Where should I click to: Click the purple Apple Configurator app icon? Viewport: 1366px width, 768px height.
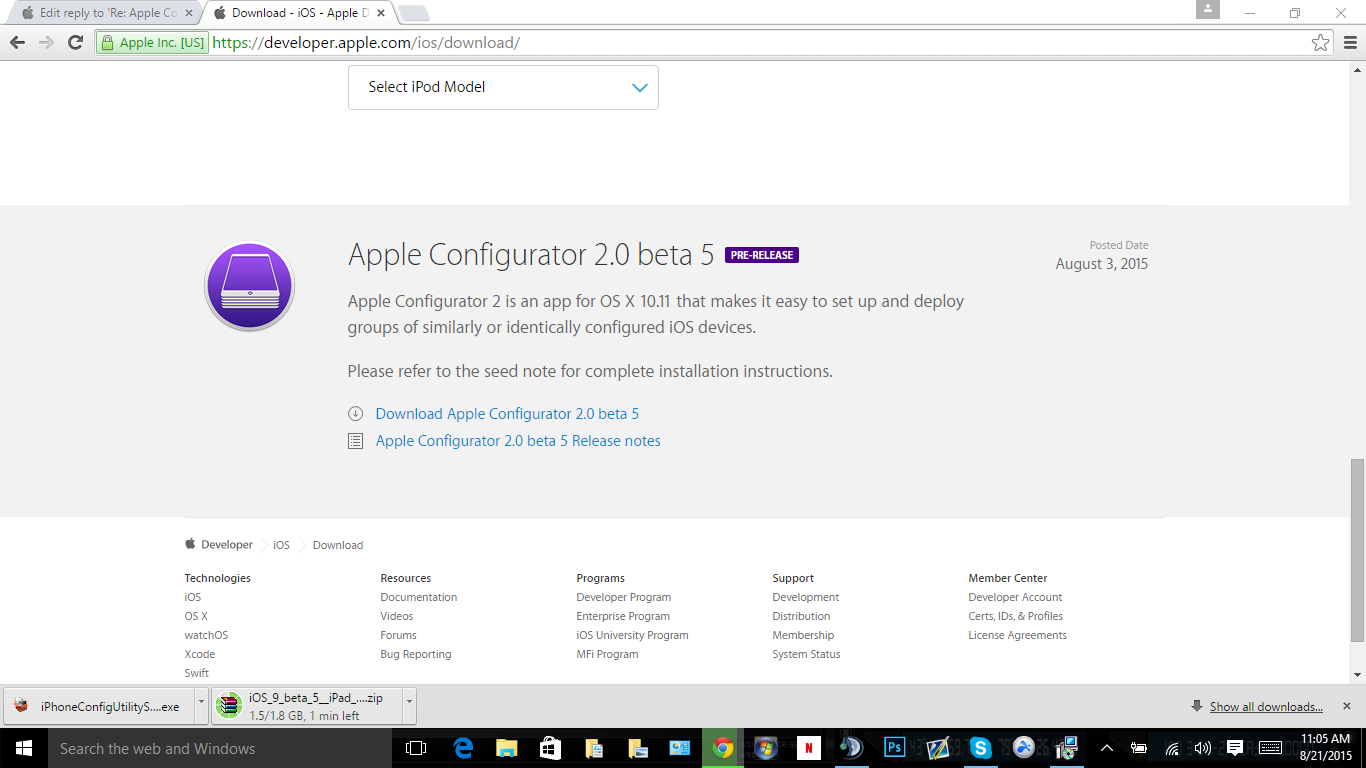point(249,287)
